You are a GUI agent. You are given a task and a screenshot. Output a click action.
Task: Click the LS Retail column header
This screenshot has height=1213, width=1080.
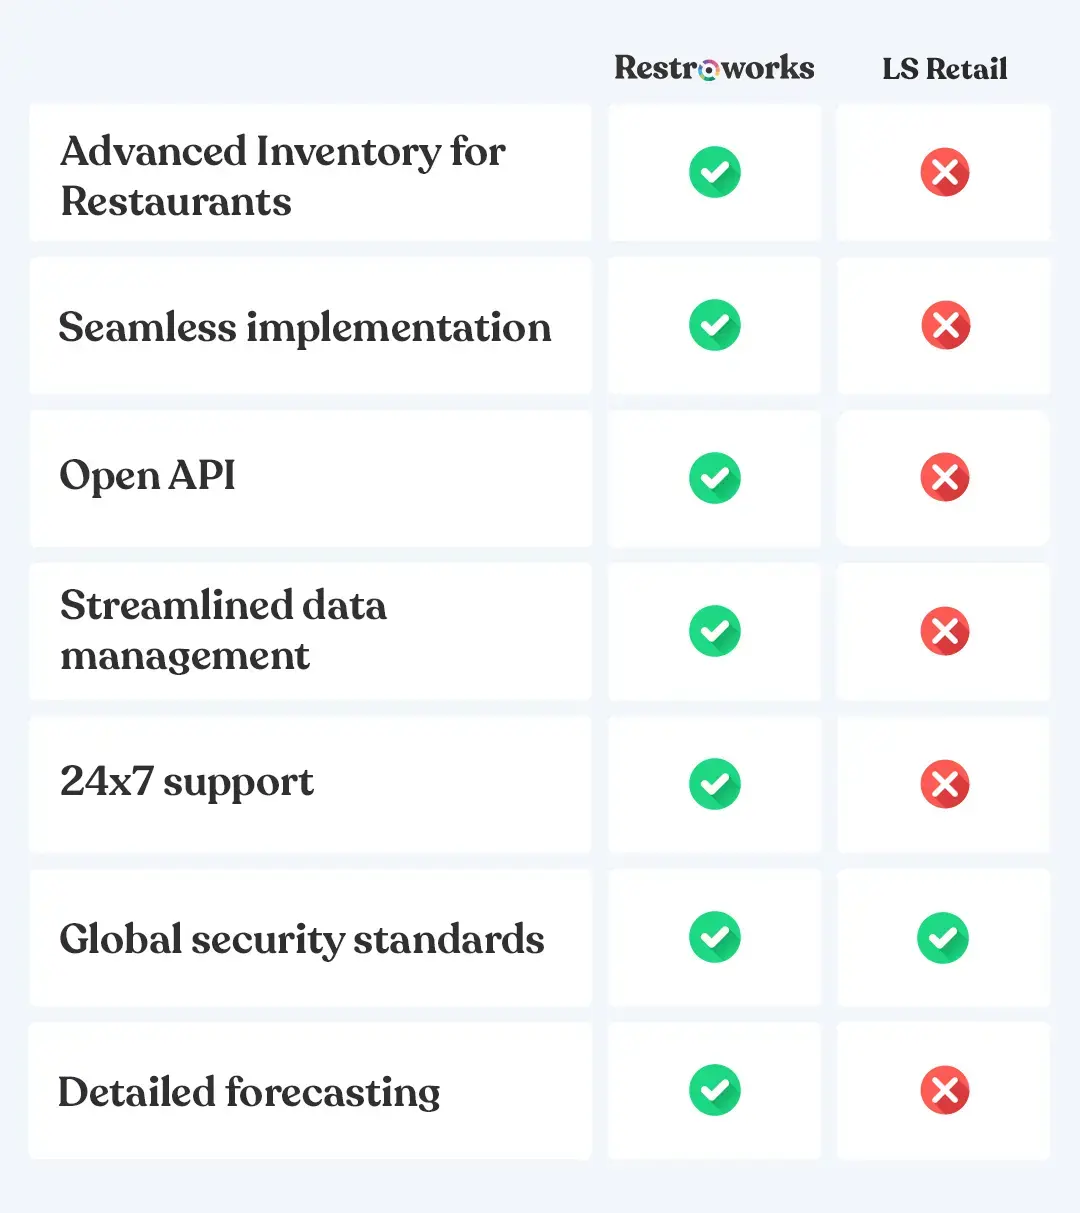point(944,69)
